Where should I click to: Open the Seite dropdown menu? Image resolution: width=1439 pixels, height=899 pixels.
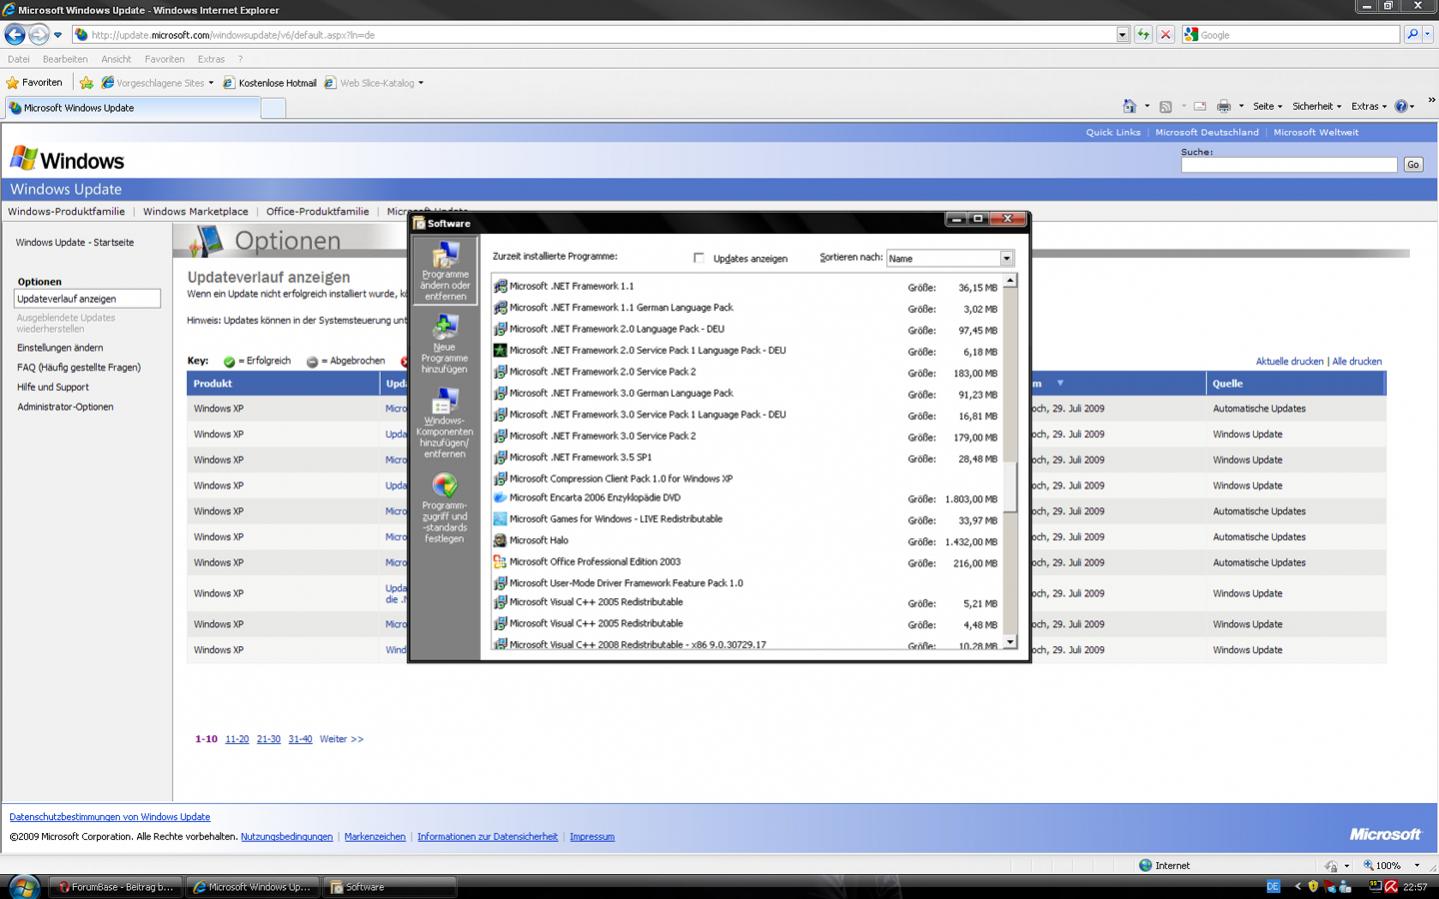point(1268,106)
